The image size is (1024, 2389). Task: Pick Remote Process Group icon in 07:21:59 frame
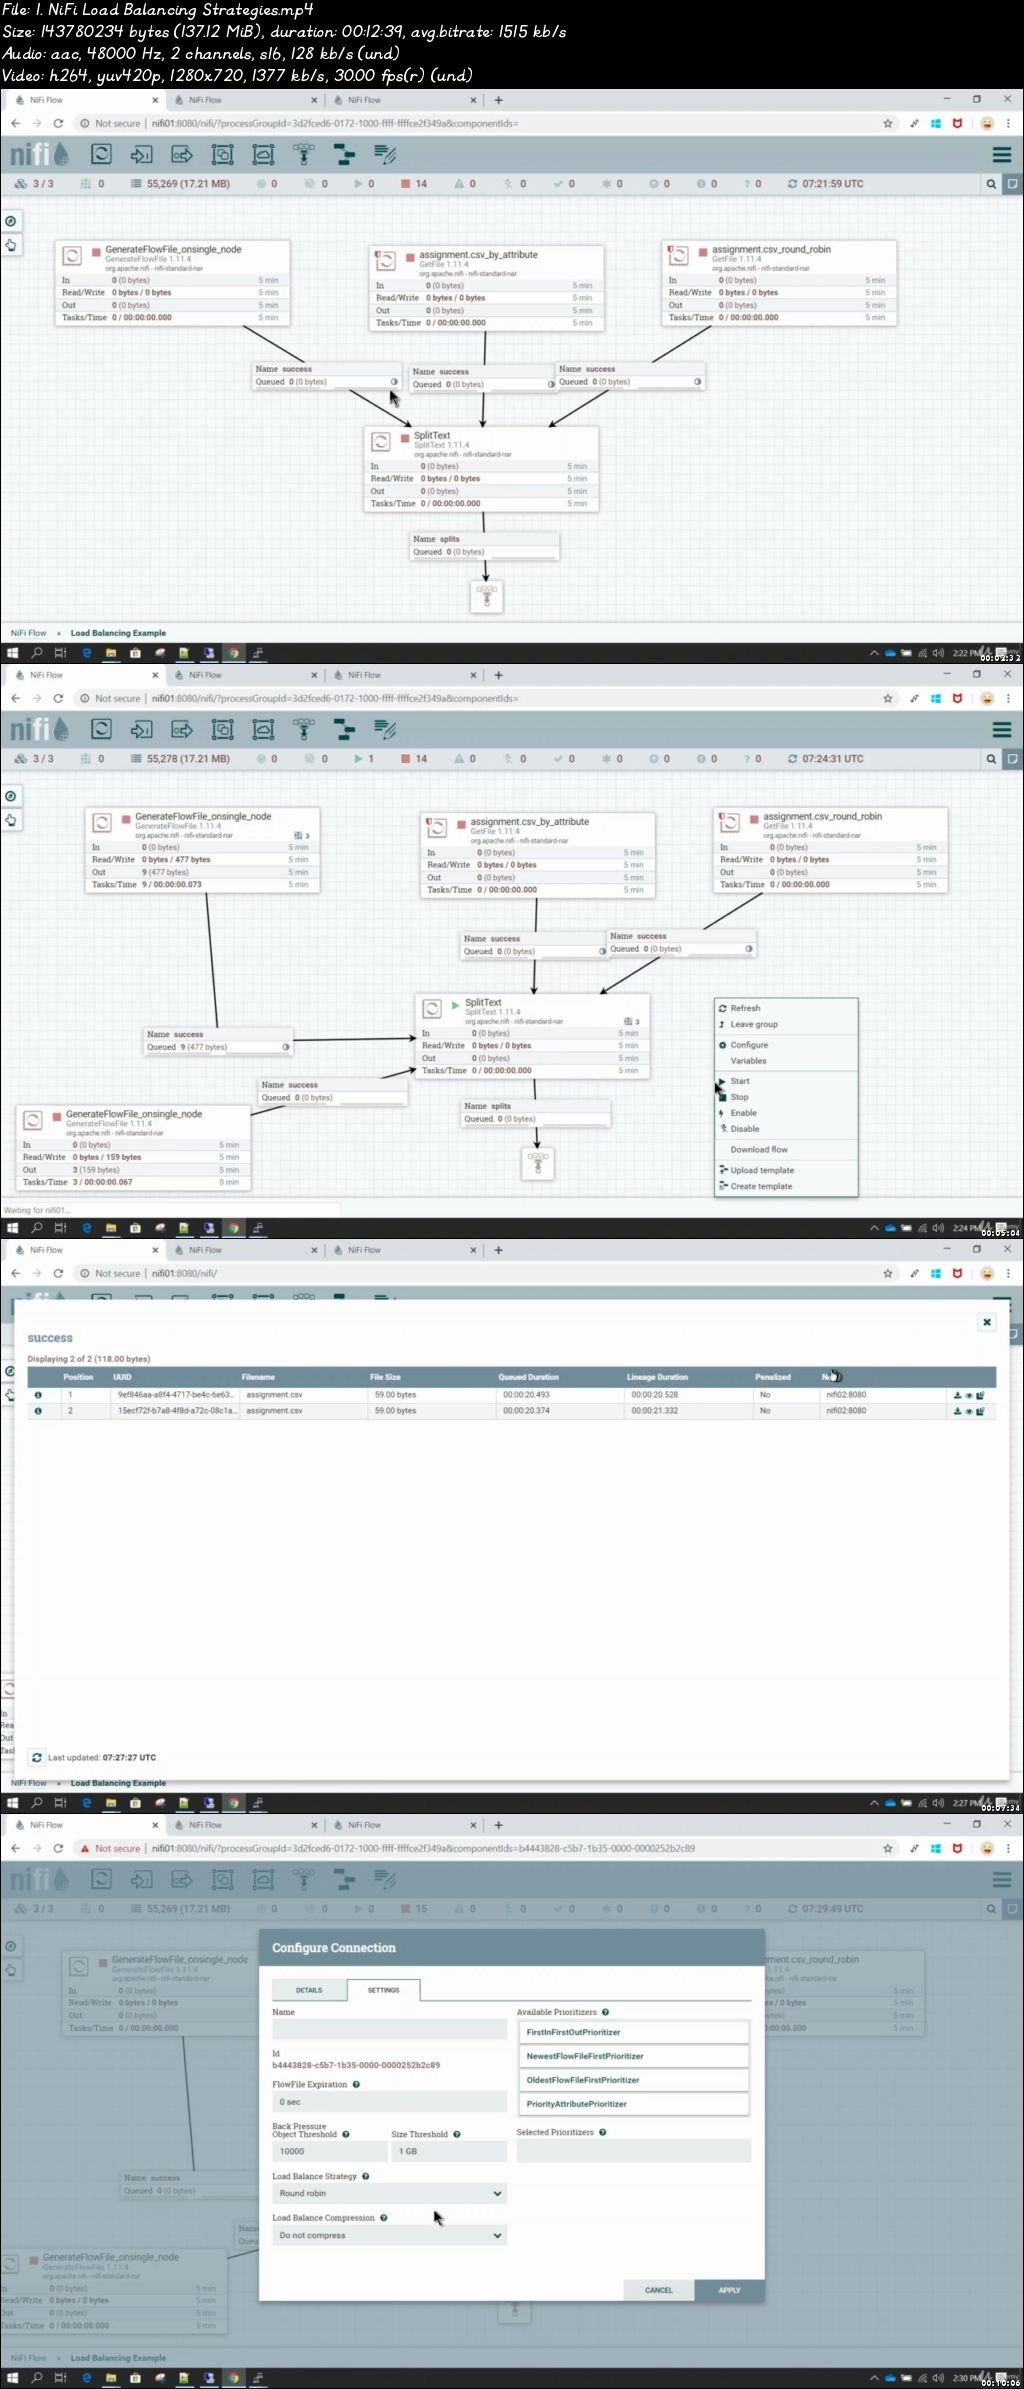tap(263, 154)
